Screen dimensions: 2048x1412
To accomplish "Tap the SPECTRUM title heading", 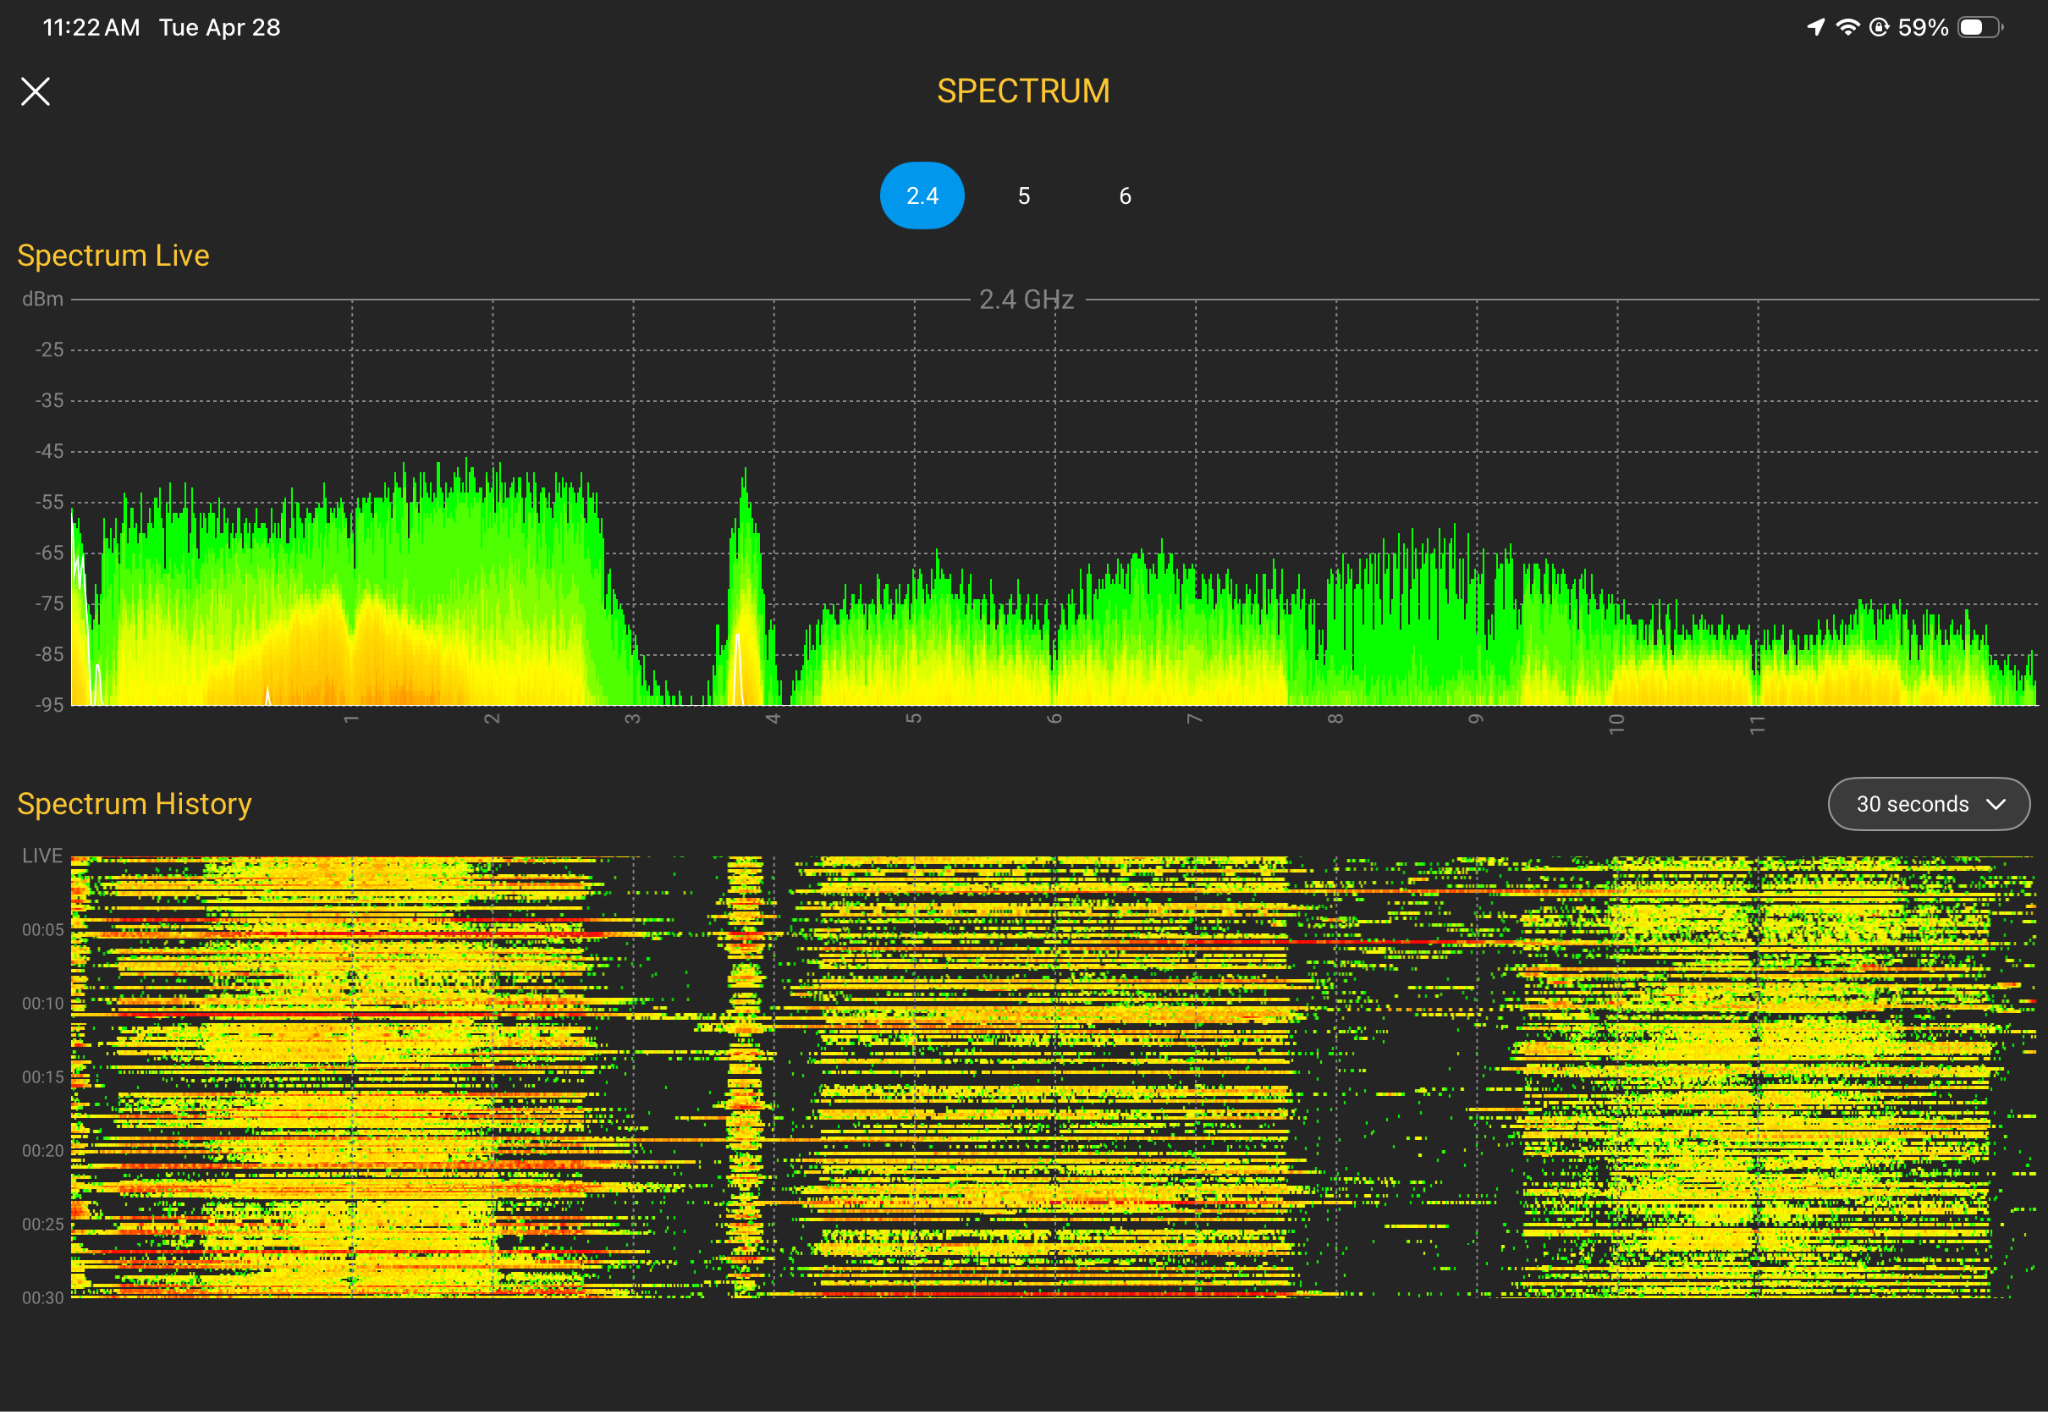I will coord(1023,91).
